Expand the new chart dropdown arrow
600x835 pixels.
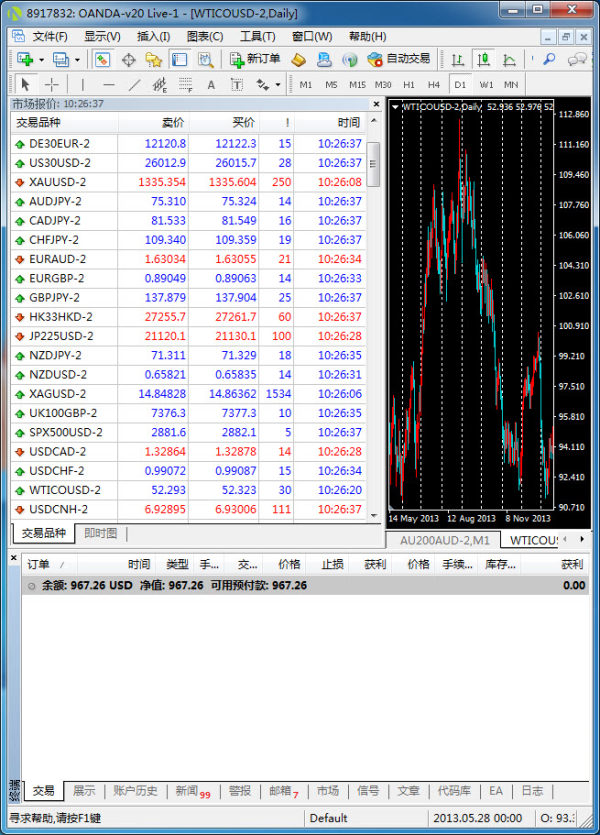tap(41, 60)
